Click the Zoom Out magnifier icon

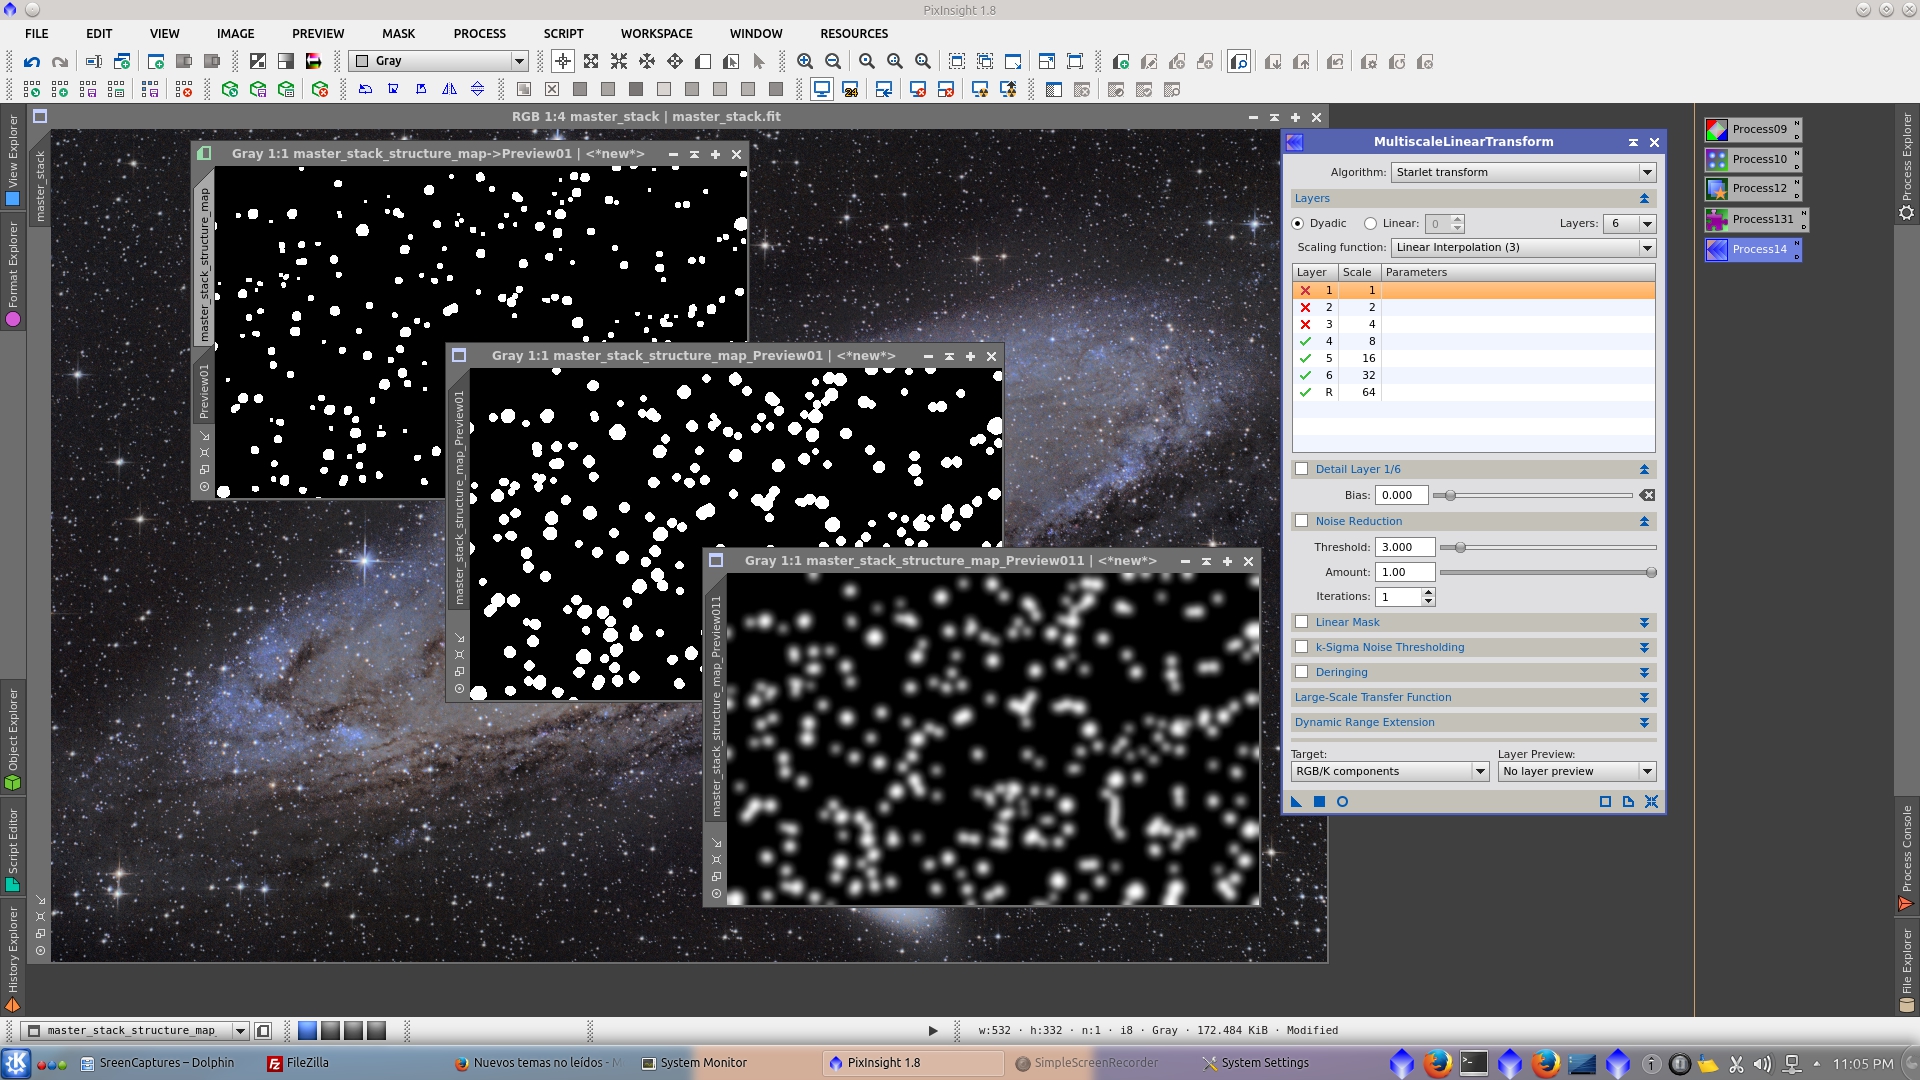tap(833, 61)
